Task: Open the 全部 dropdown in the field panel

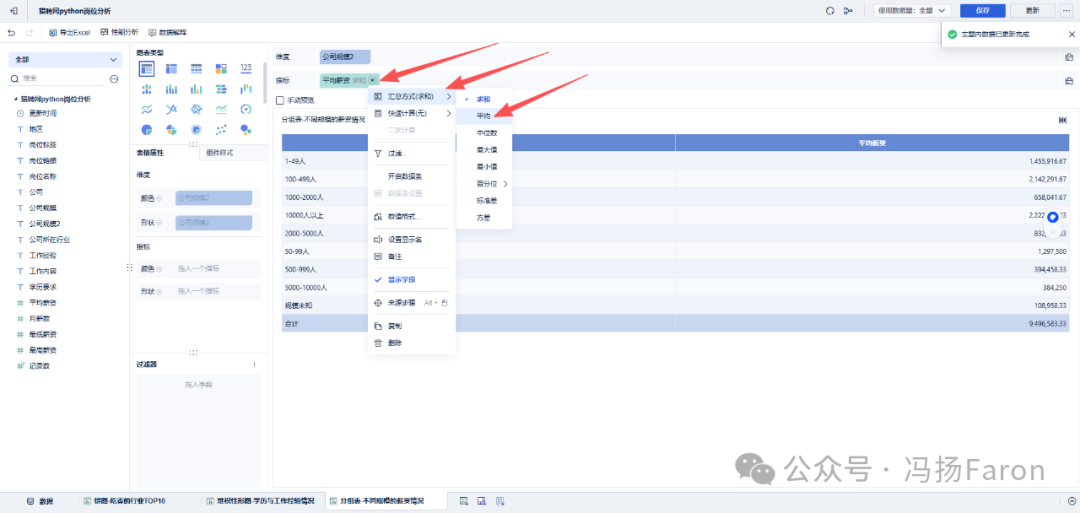Action: [65, 60]
